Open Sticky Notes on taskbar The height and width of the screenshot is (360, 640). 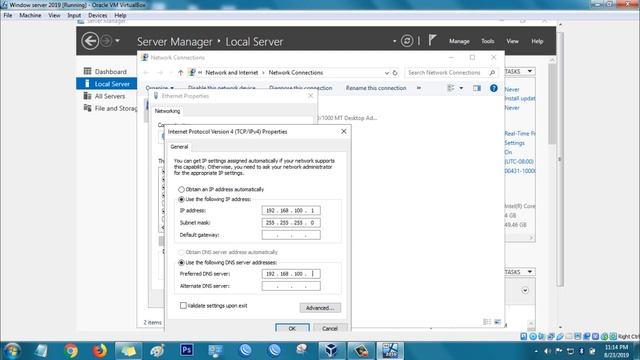coord(128,351)
